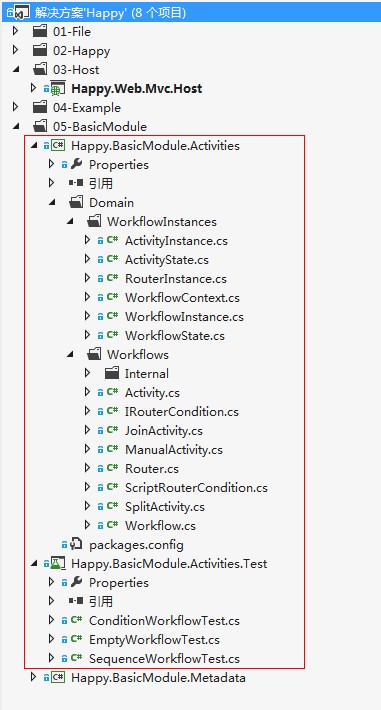Viewport: 381px width, 710px height.
Task: Expand the WorkflowState.cs node
Action: coord(88,336)
